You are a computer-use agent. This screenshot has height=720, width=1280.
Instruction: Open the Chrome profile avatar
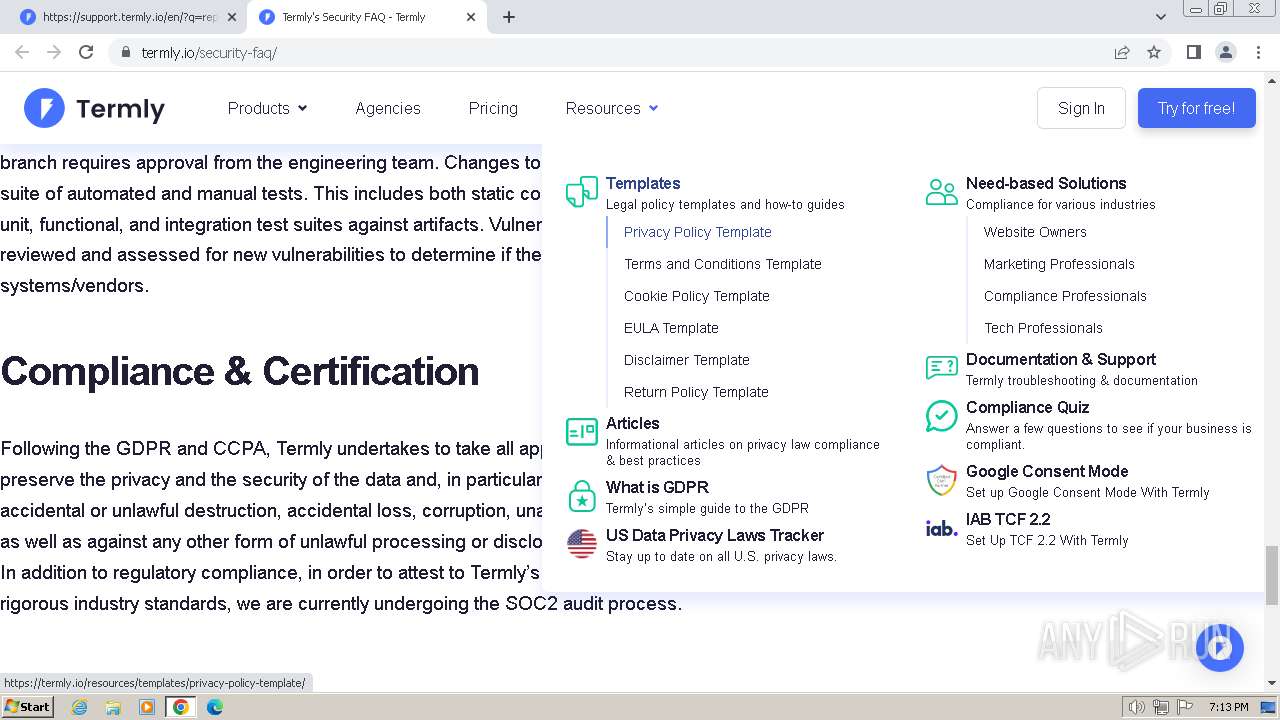(x=1226, y=52)
